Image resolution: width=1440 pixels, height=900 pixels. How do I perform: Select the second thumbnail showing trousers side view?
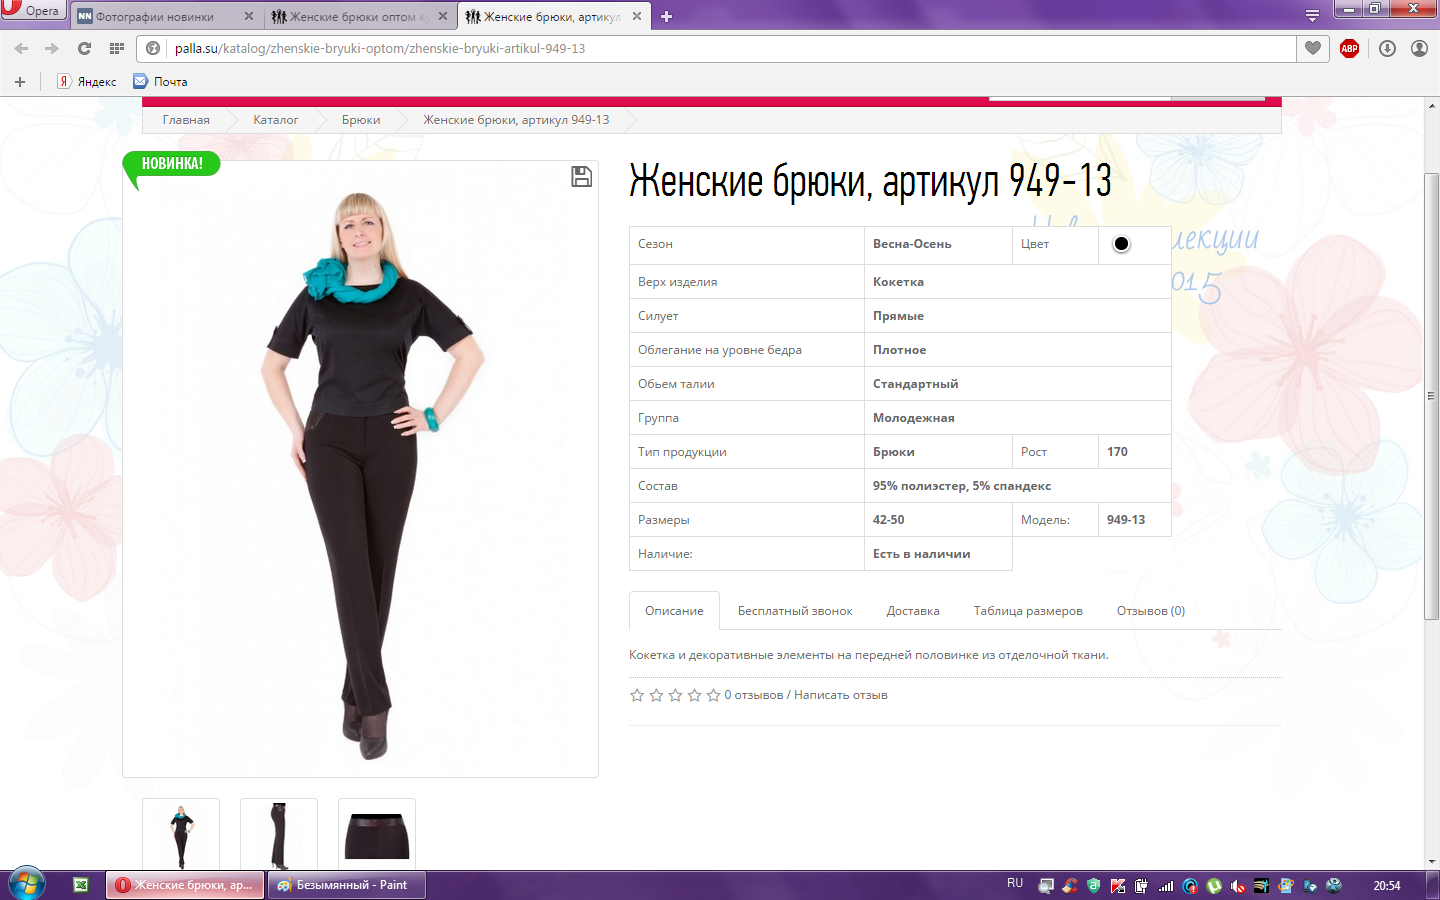point(279,834)
